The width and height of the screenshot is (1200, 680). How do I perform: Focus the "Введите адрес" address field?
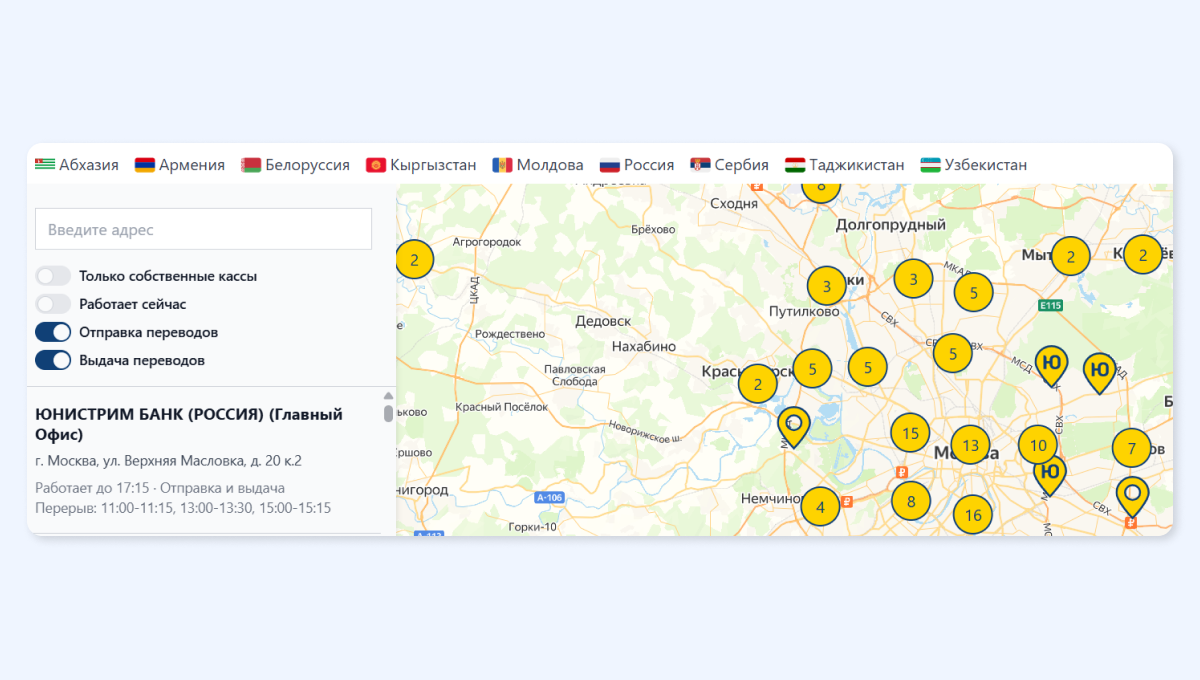[203, 229]
